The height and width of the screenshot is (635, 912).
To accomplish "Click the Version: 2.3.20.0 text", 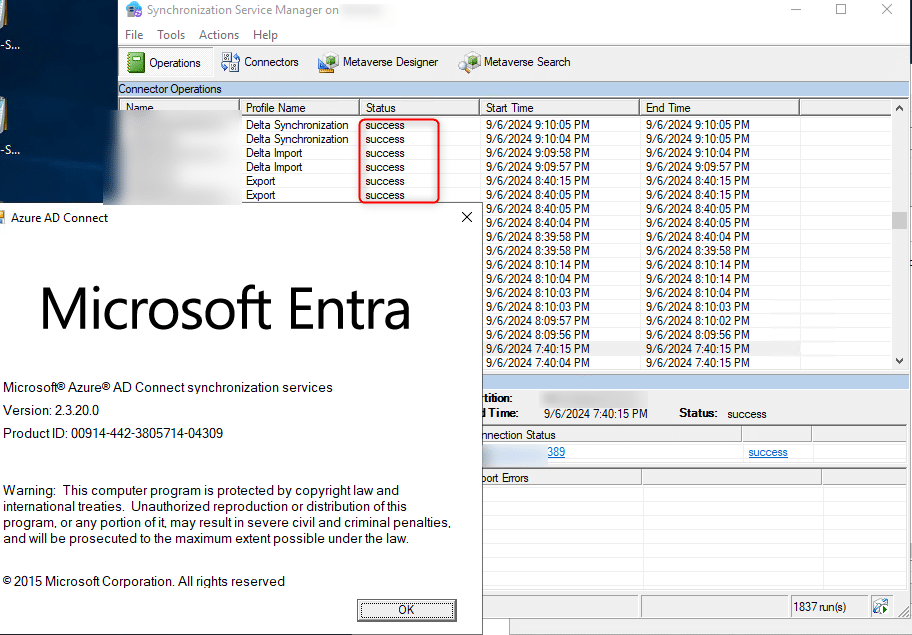I will (51, 411).
